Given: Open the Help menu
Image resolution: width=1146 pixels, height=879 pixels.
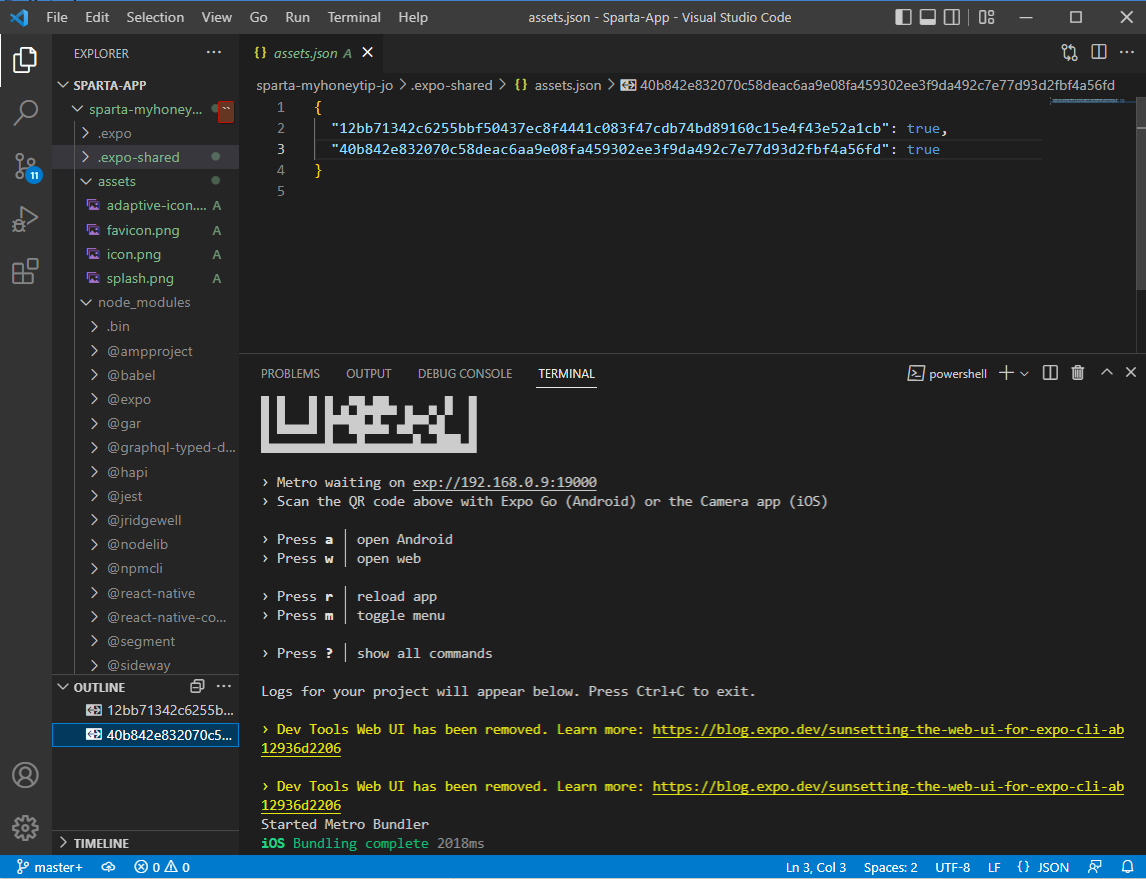Looking at the screenshot, I should [x=413, y=17].
